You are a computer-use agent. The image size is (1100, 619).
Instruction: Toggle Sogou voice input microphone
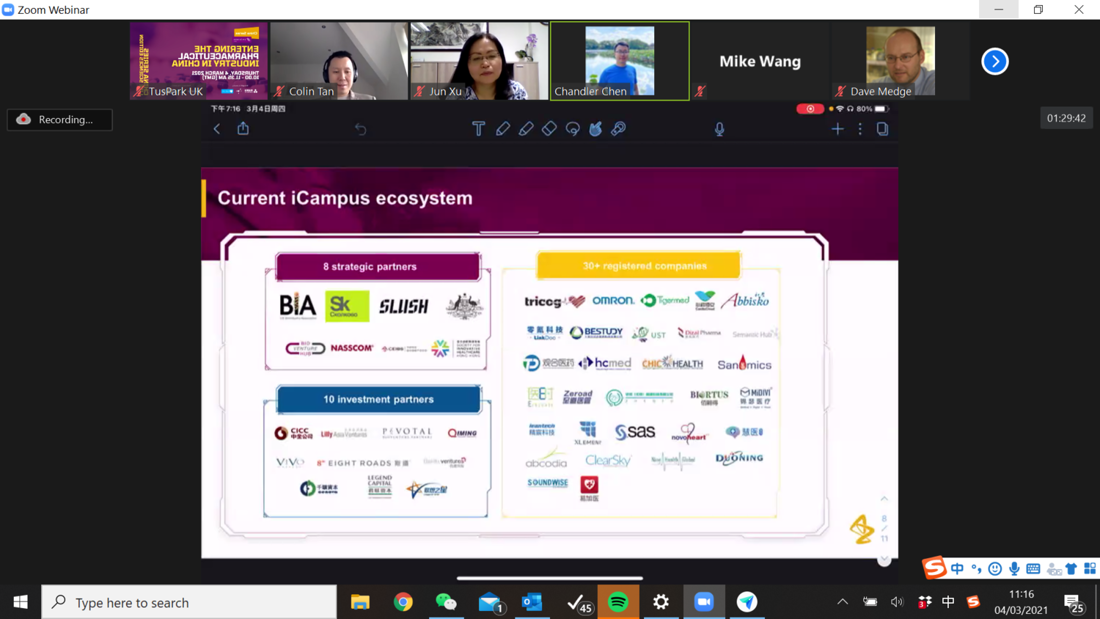1014,569
